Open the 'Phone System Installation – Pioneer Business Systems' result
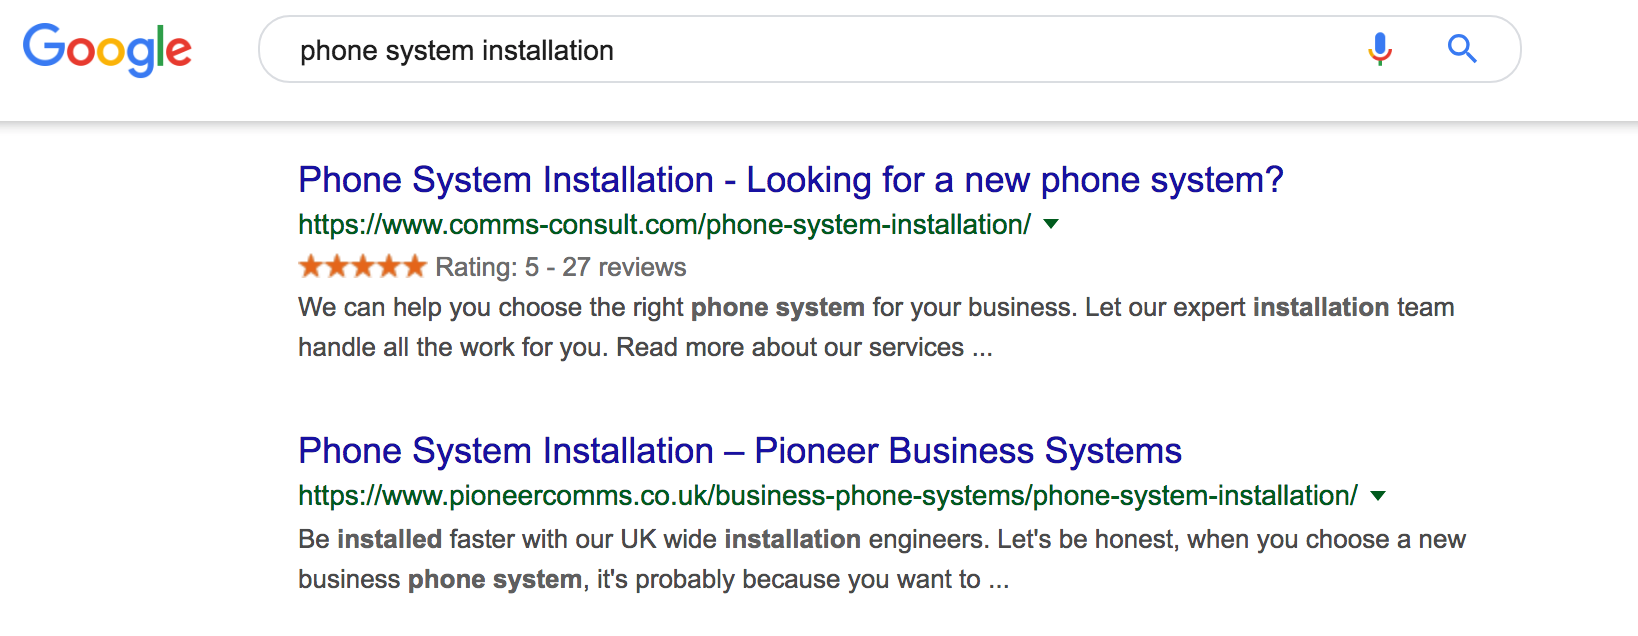Viewport: 1638px width, 636px height. coord(740,451)
